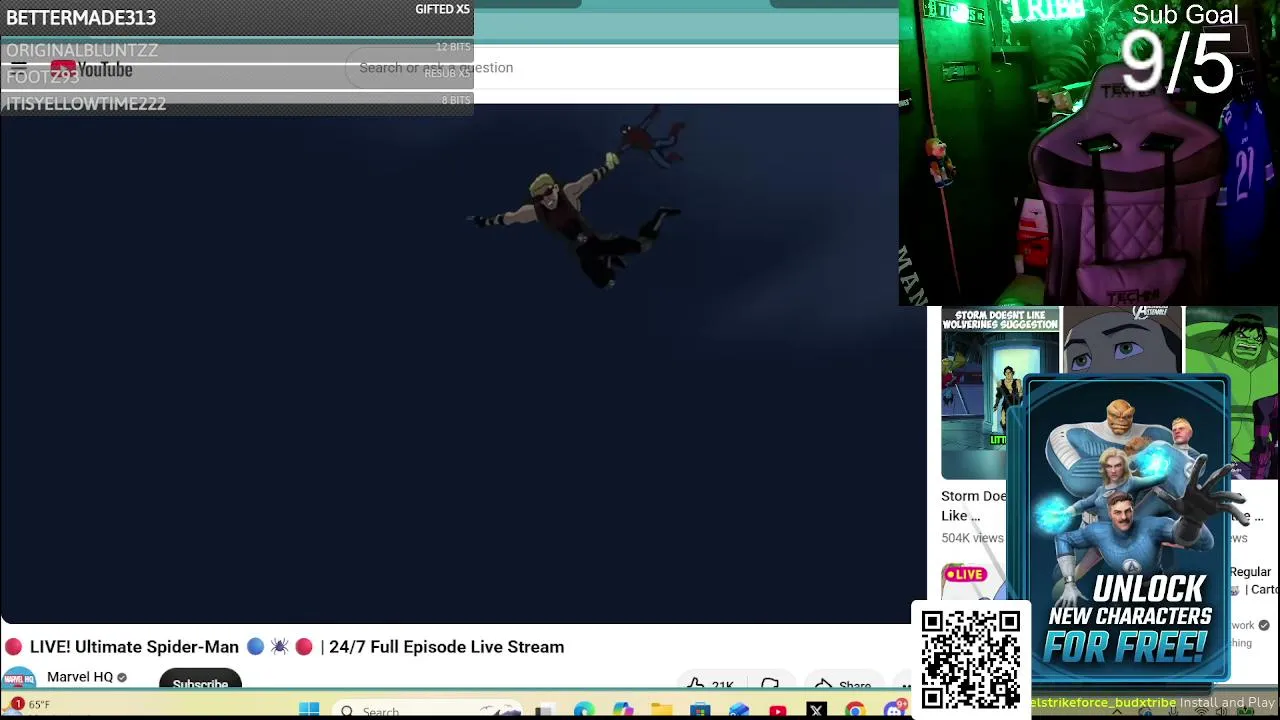Visit the Marvel HQ channel name link
1280x720 pixels.
click(80, 677)
